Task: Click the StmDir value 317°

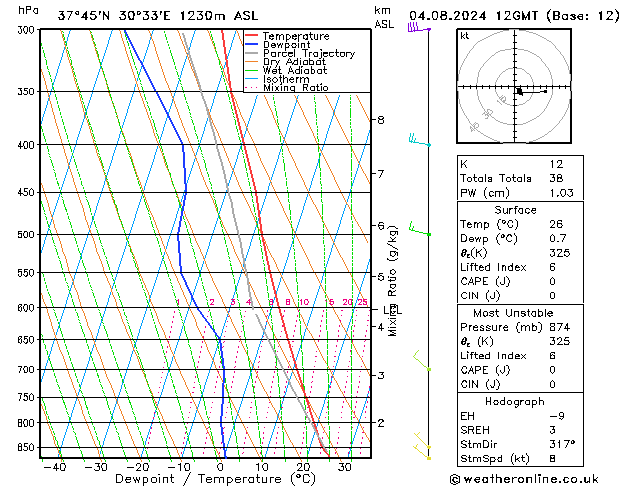Action: point(562,444)
